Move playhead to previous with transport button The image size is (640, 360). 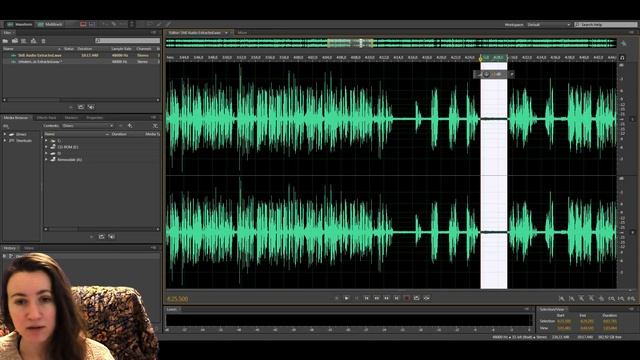(367, 298)
